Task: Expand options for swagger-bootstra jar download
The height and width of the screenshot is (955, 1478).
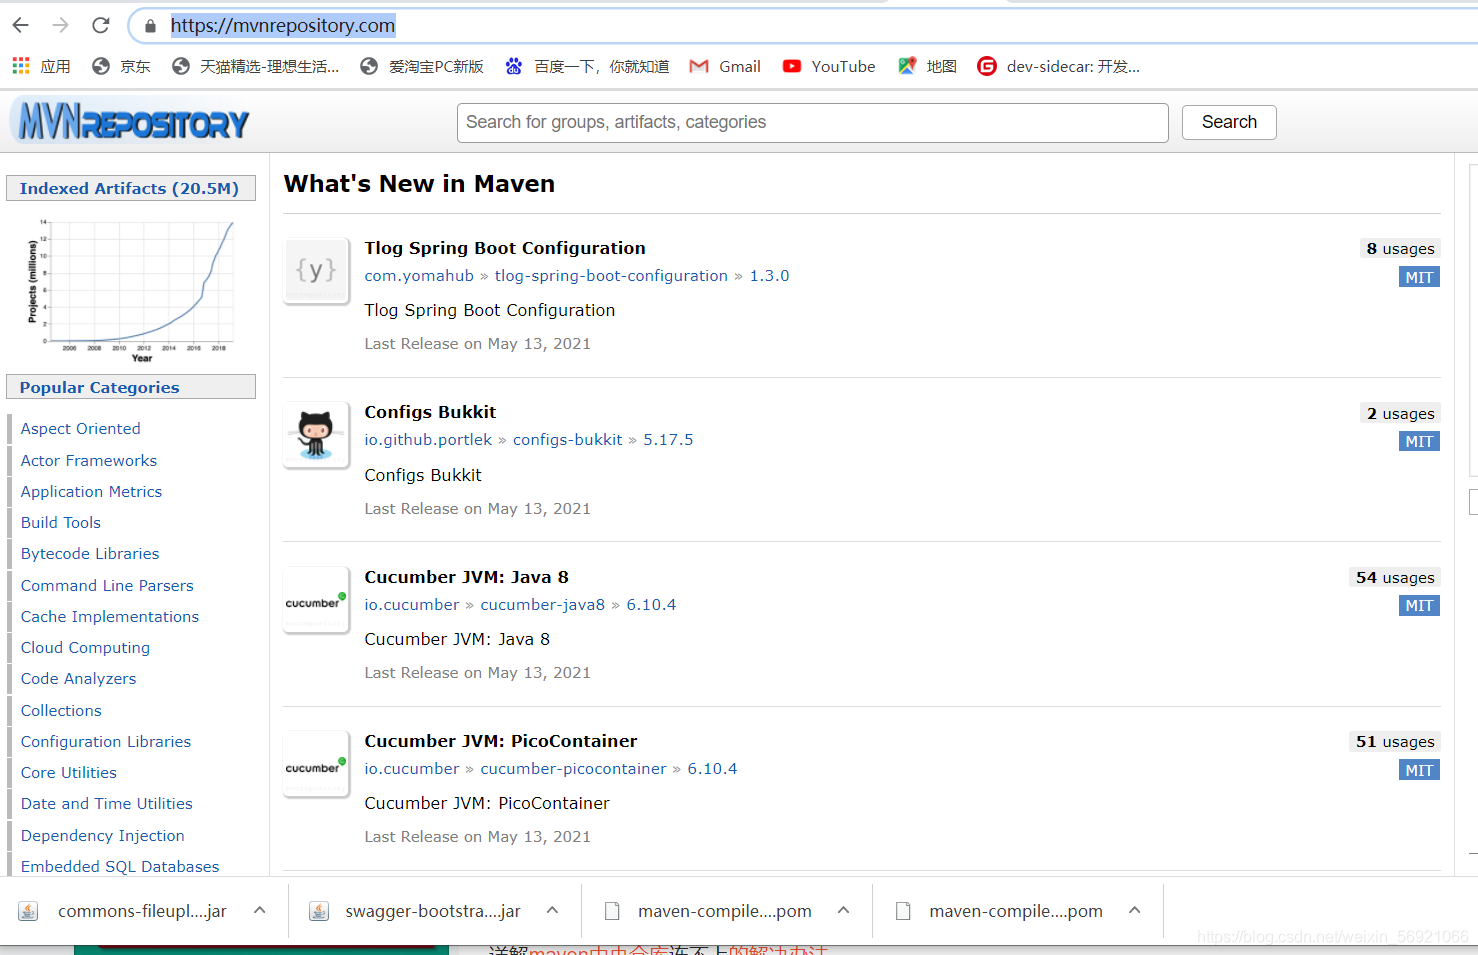Action: click(x=552, y=910)
